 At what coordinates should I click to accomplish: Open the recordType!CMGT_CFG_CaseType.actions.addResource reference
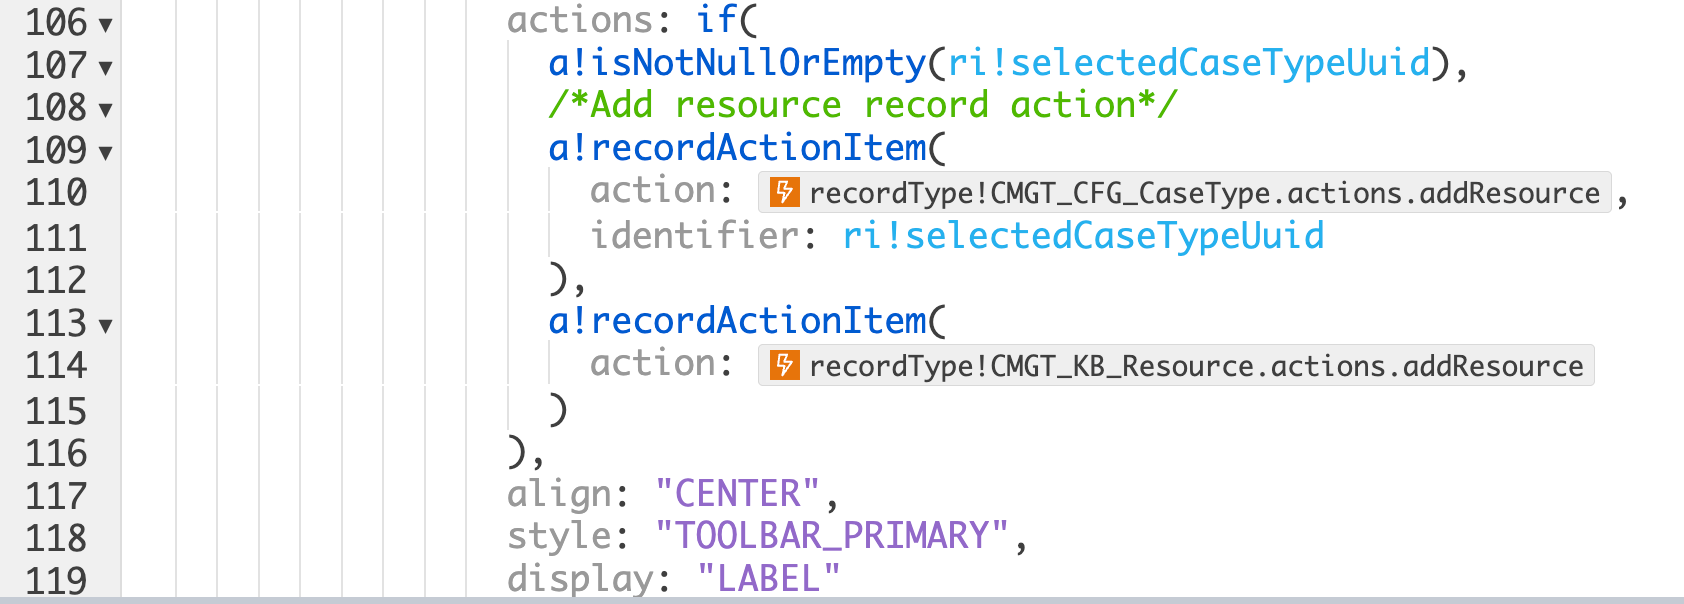(x=1184, y=192)
